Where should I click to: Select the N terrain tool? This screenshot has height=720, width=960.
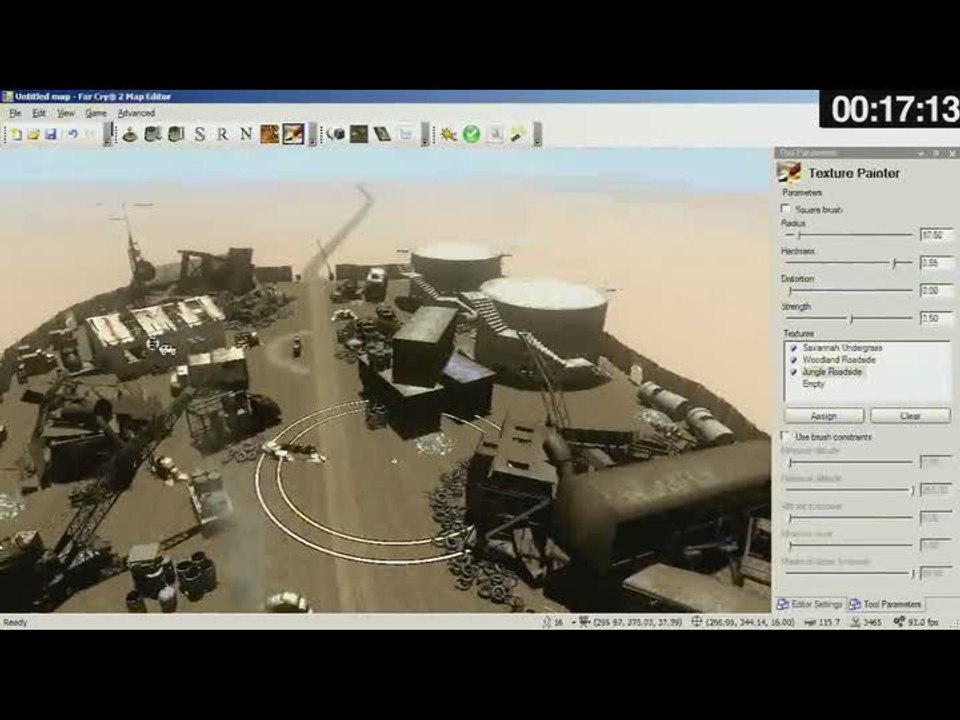click(x=246, y=134)
